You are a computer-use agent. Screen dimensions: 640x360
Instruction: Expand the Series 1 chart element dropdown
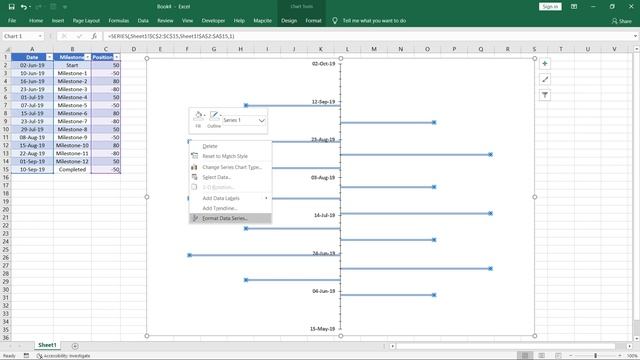(262, 120)
